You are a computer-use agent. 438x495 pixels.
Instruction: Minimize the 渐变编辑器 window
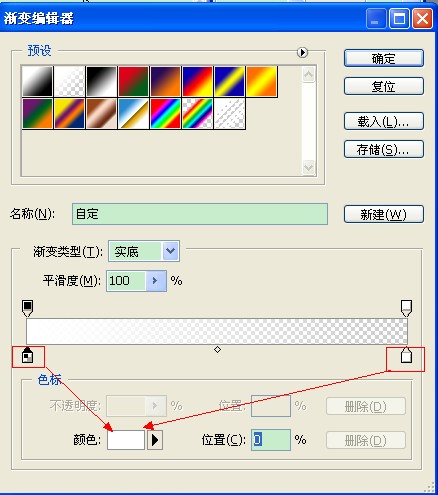click(x=376, y=19)
